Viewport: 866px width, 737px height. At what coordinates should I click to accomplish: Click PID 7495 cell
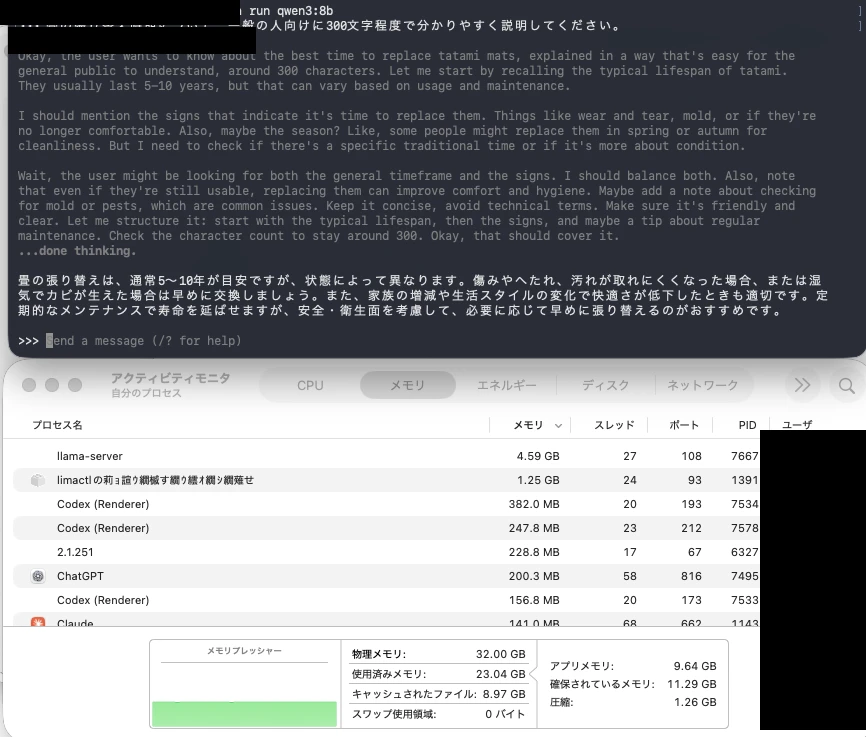744,576
